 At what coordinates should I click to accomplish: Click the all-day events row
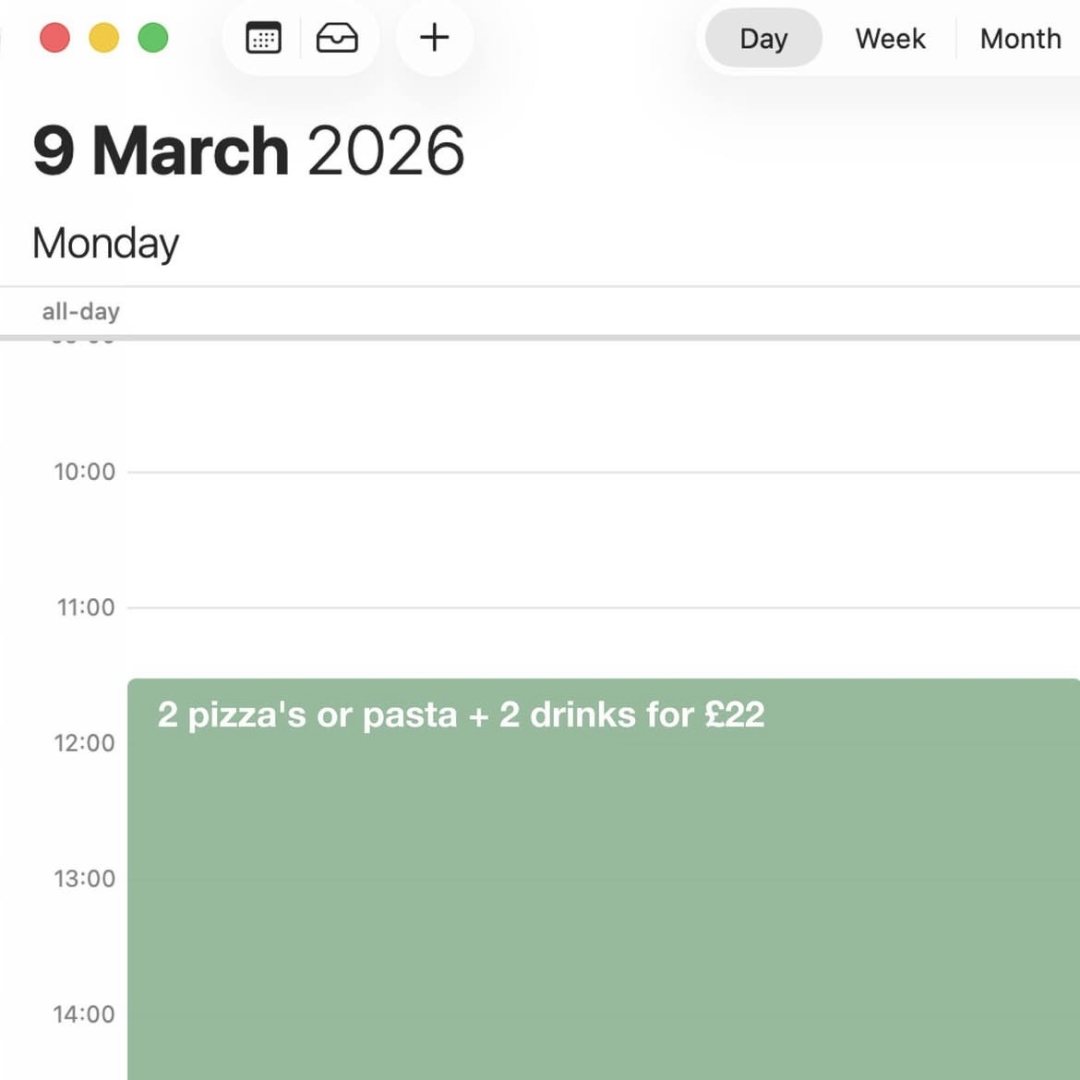tap(600, 312)
